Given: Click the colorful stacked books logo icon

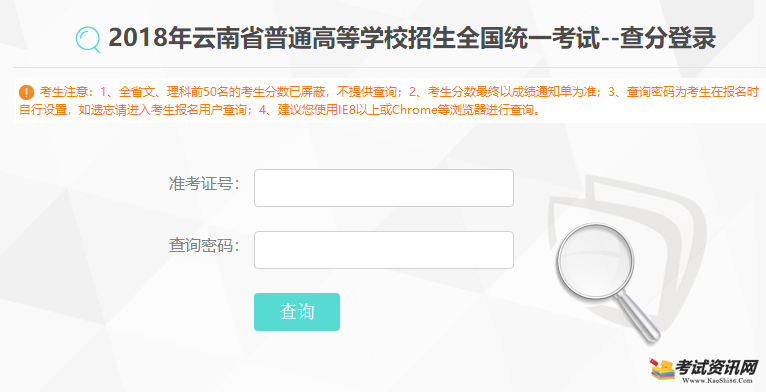Looking at the screenshot, I should tap(662, 370).
